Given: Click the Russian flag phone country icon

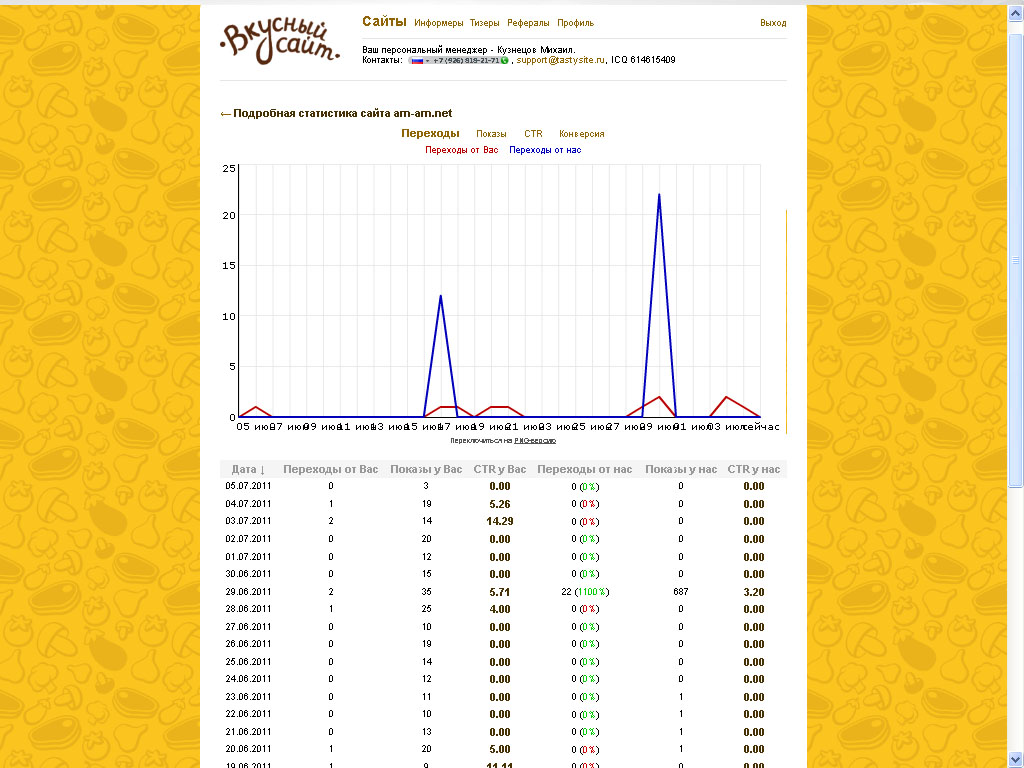Looking at the screenshot, I should tap(416, 60).
